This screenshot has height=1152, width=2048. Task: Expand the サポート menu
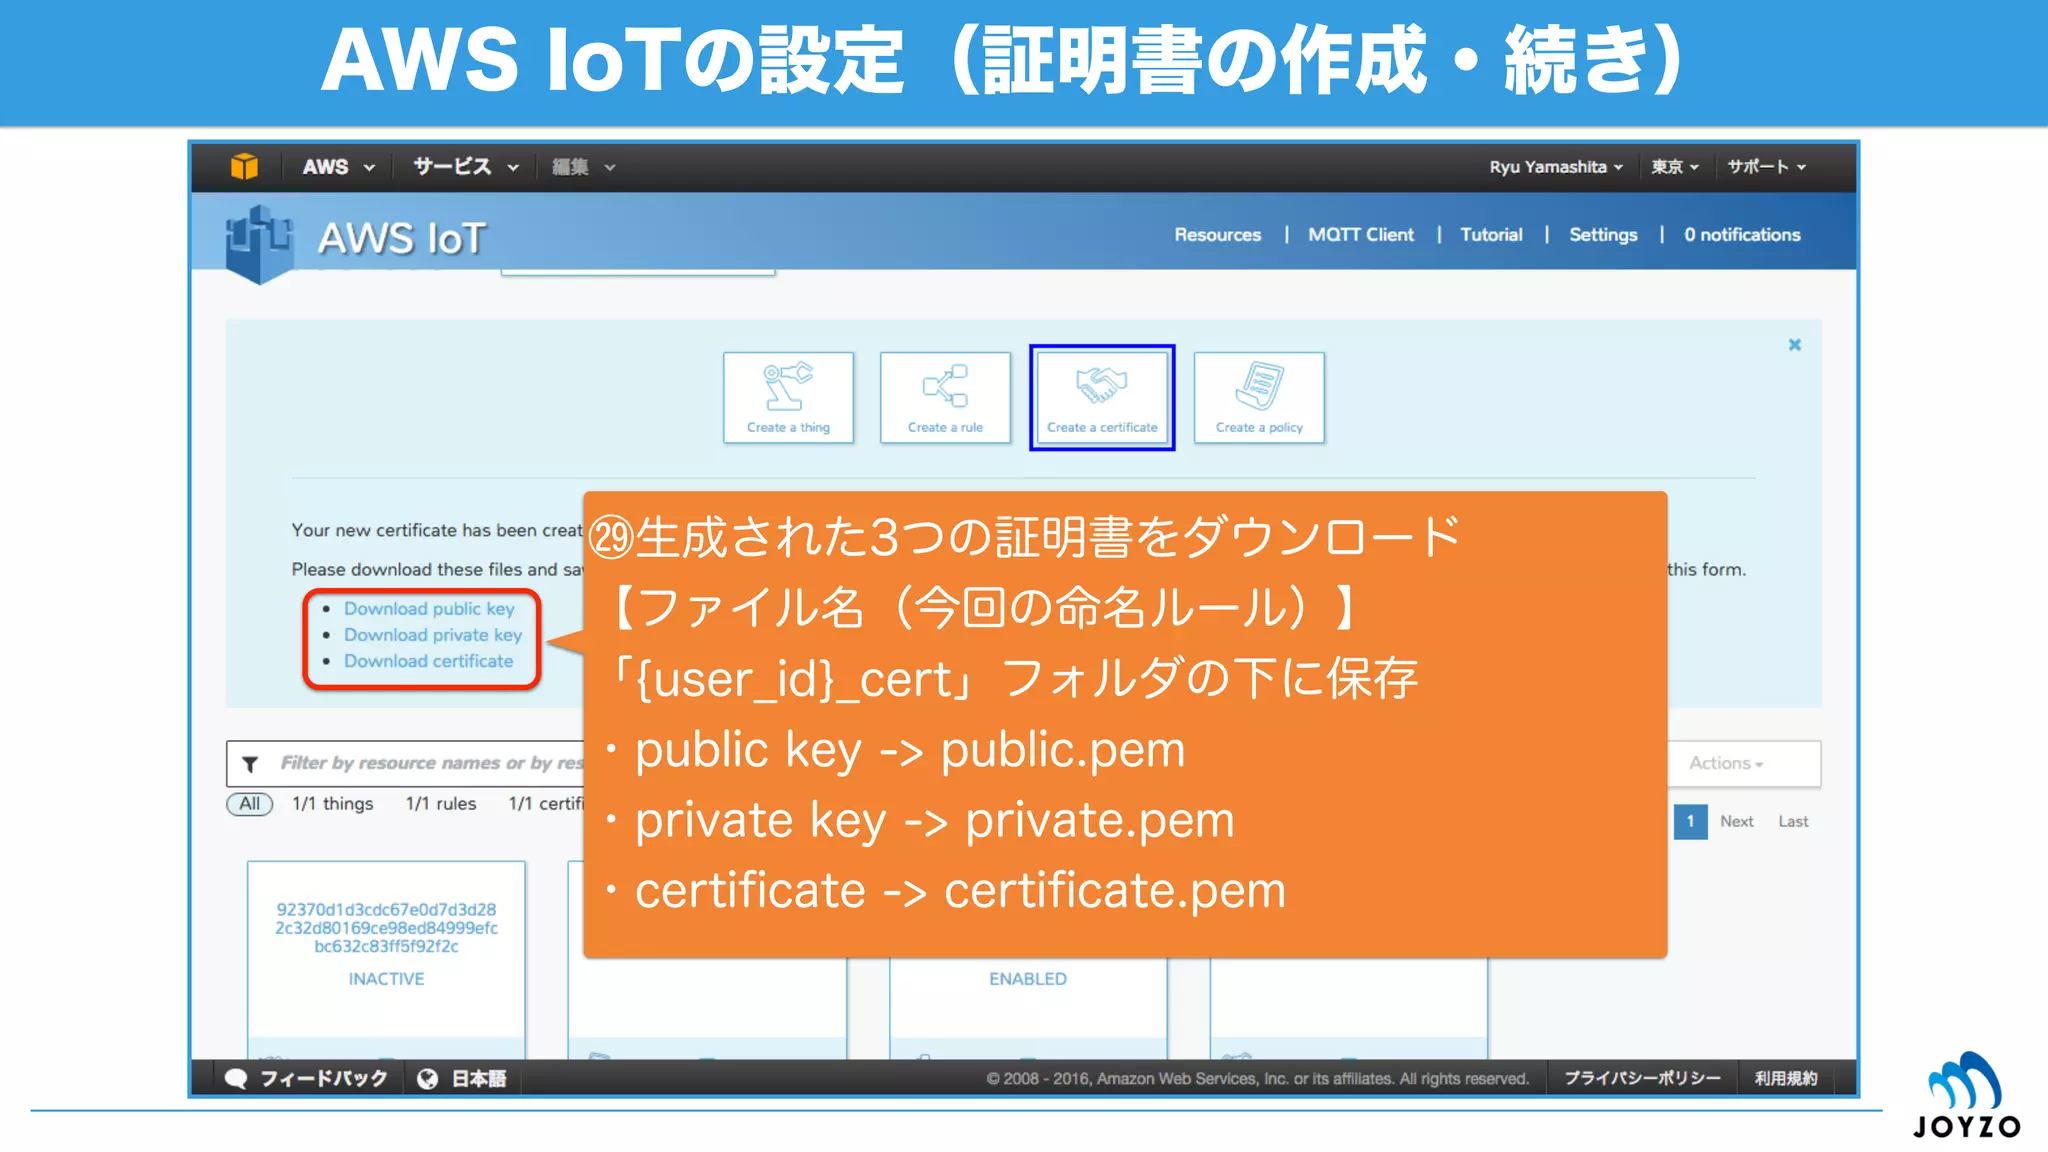point(1766,167)
